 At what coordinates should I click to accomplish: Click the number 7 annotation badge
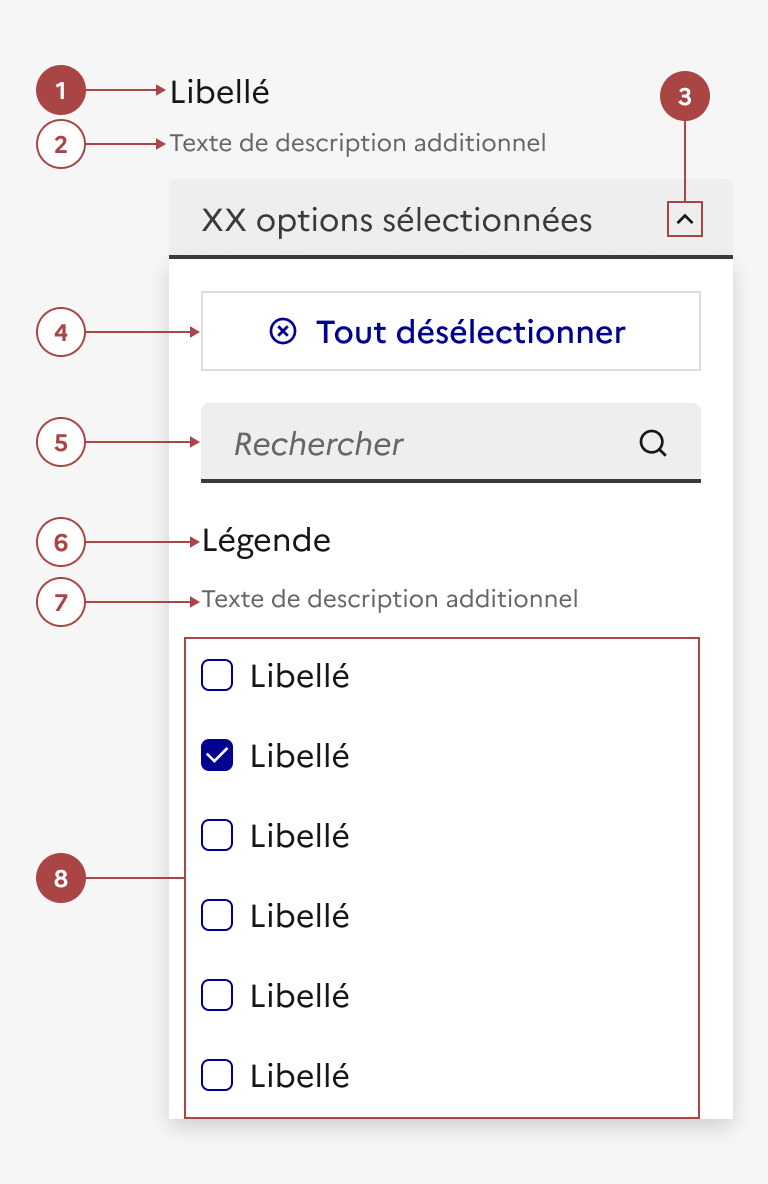click(61, 602)
